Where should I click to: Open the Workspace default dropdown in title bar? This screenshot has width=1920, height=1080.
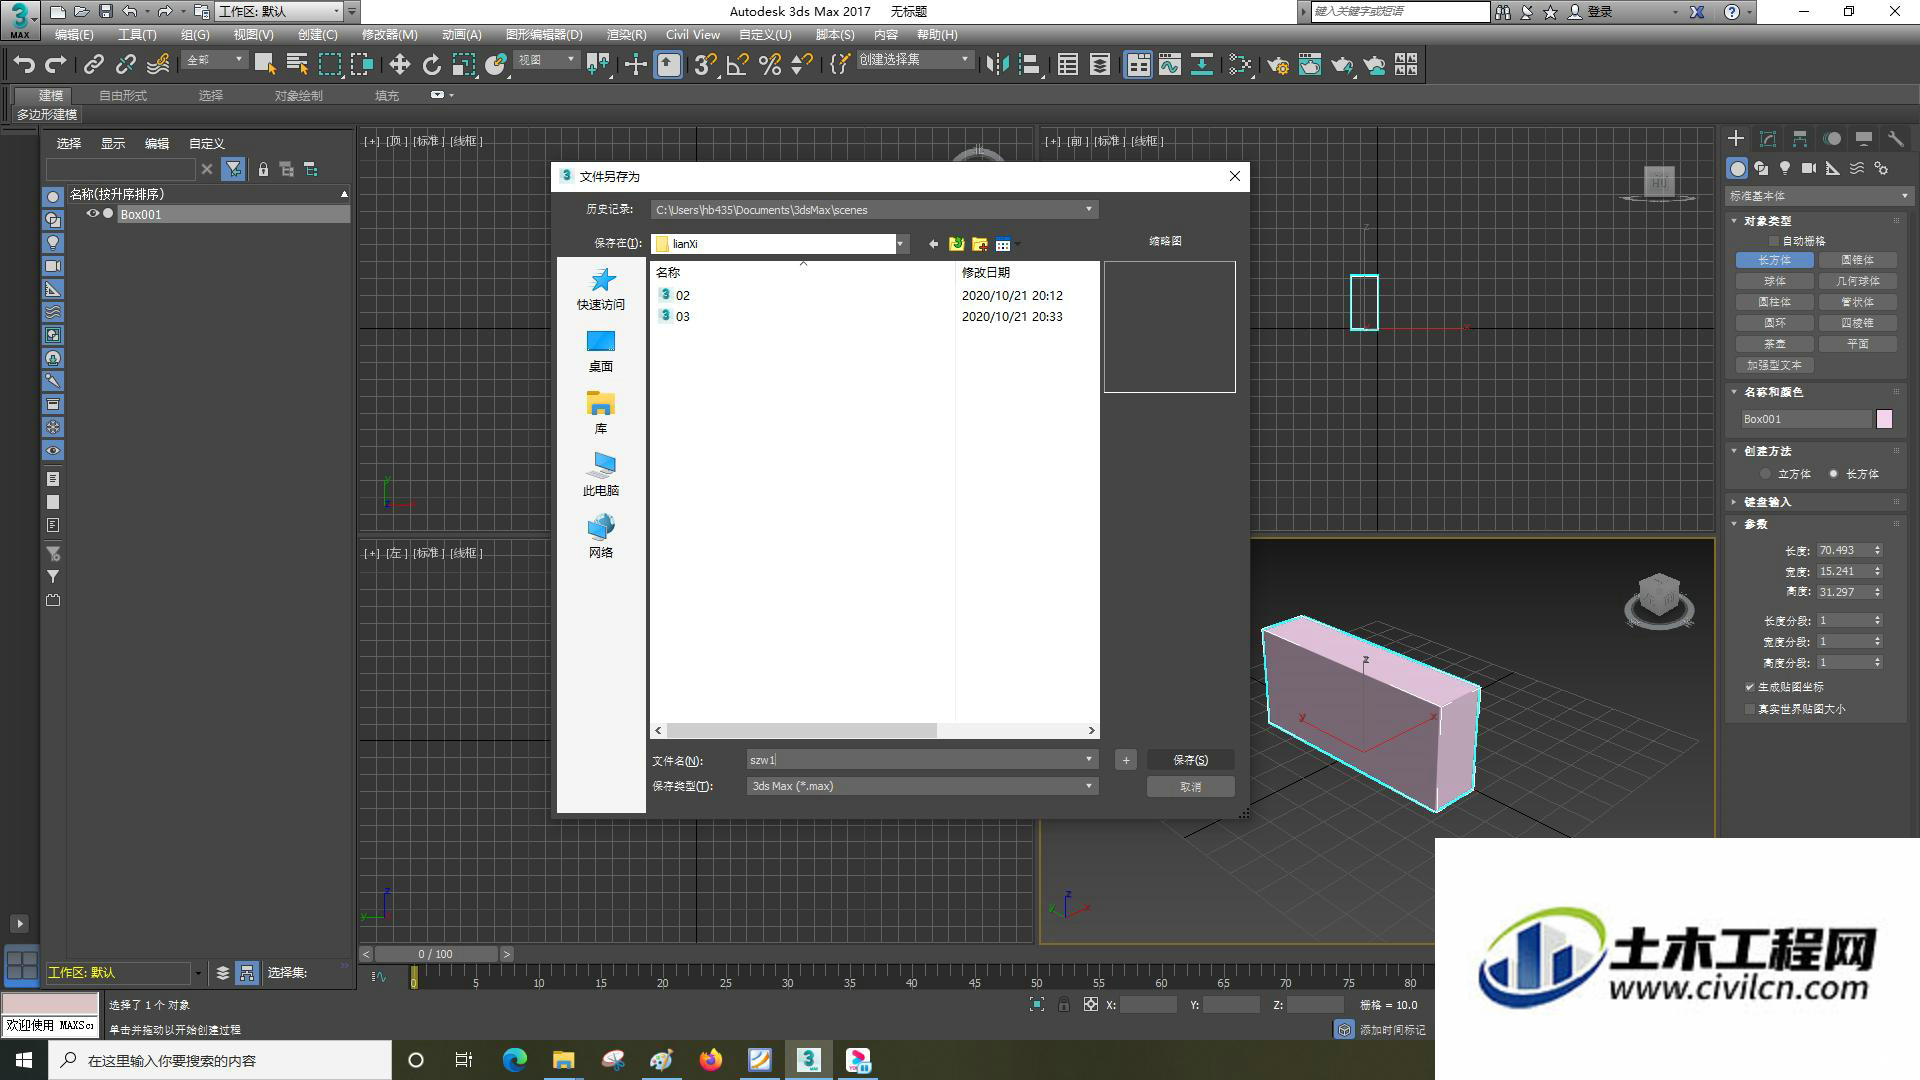pyautogui.click(x=280, y=11)
